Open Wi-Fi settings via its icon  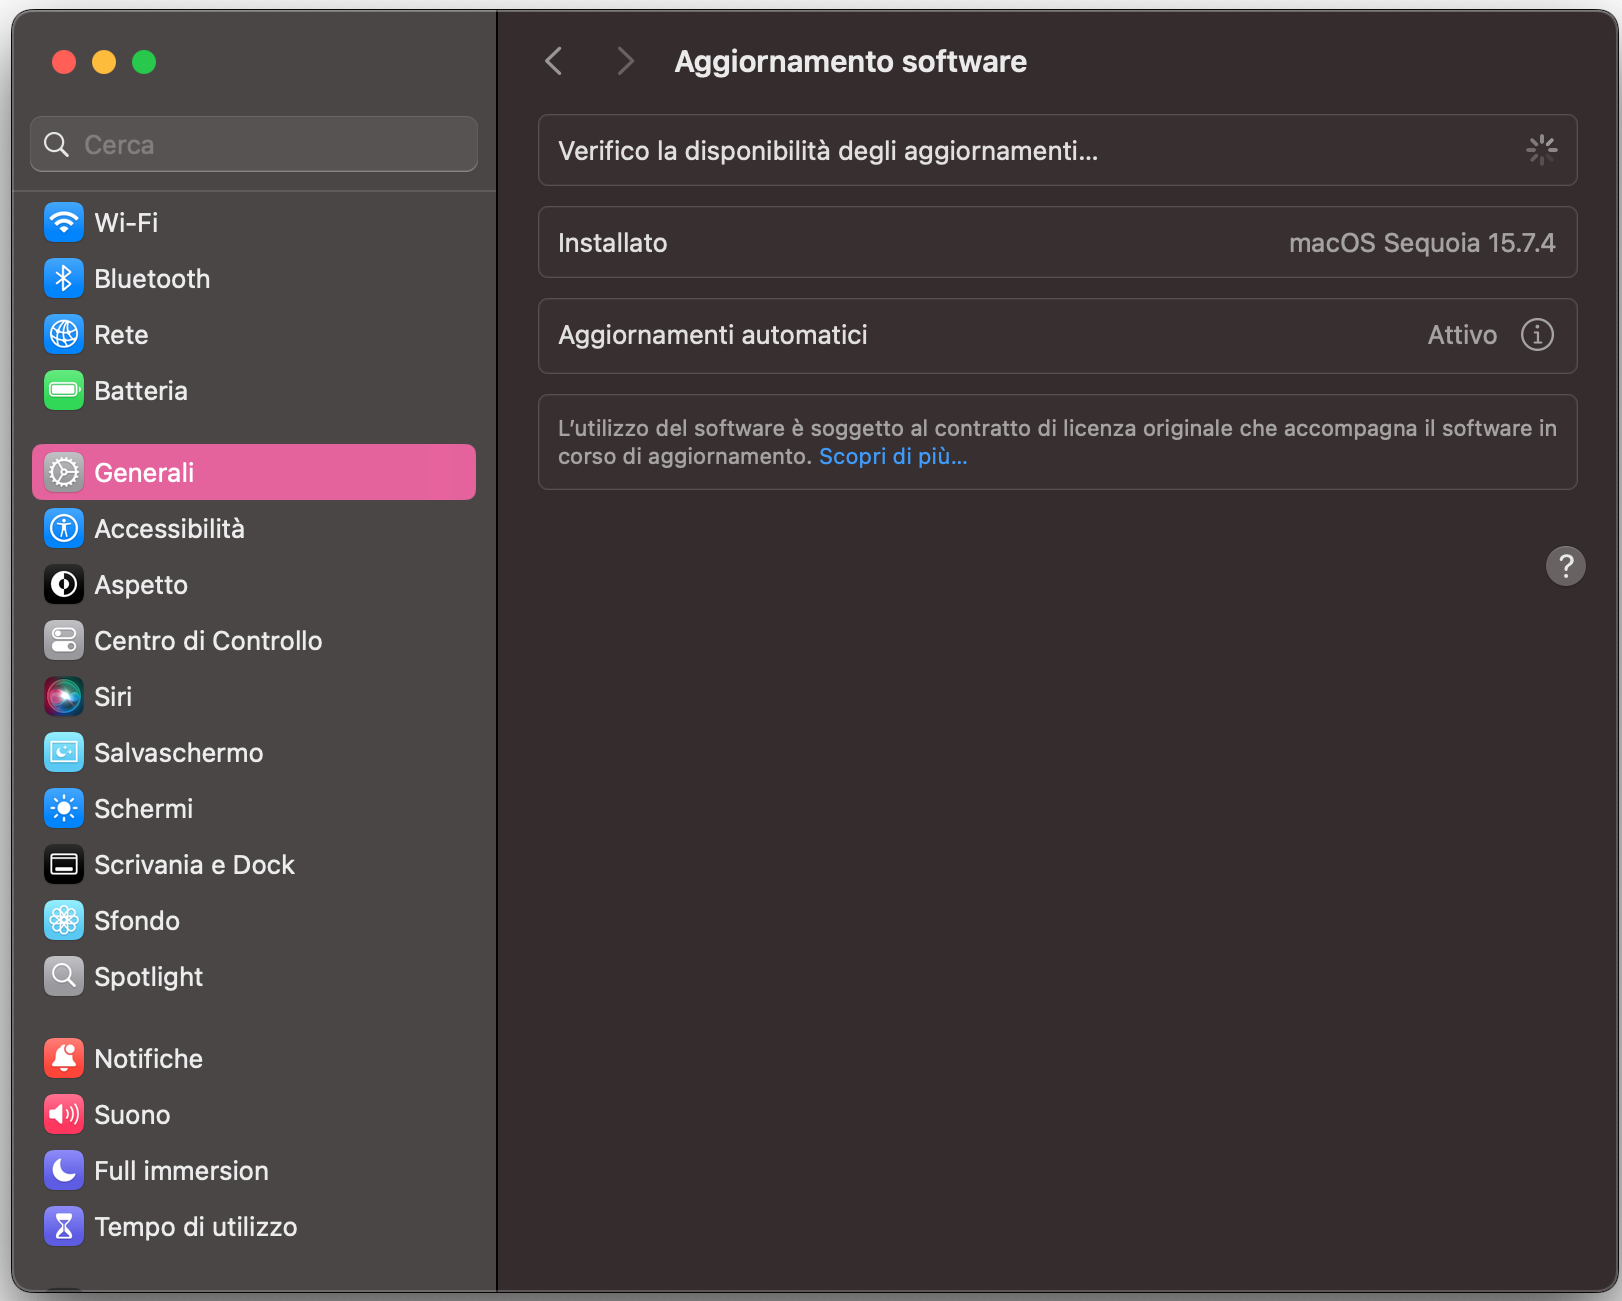pos(64,222)
